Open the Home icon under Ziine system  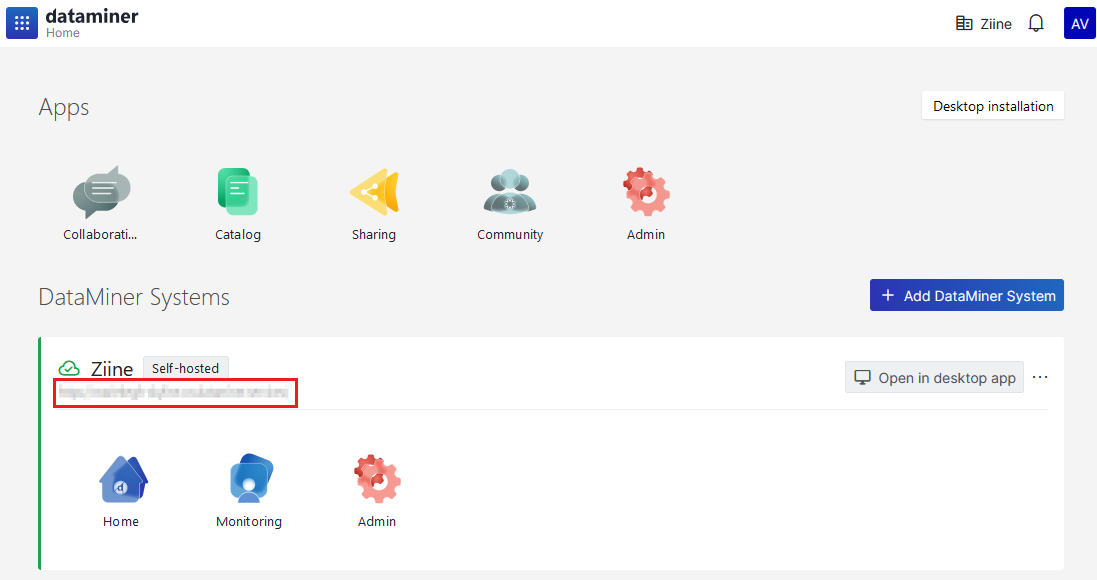click(x=122, y=479)
